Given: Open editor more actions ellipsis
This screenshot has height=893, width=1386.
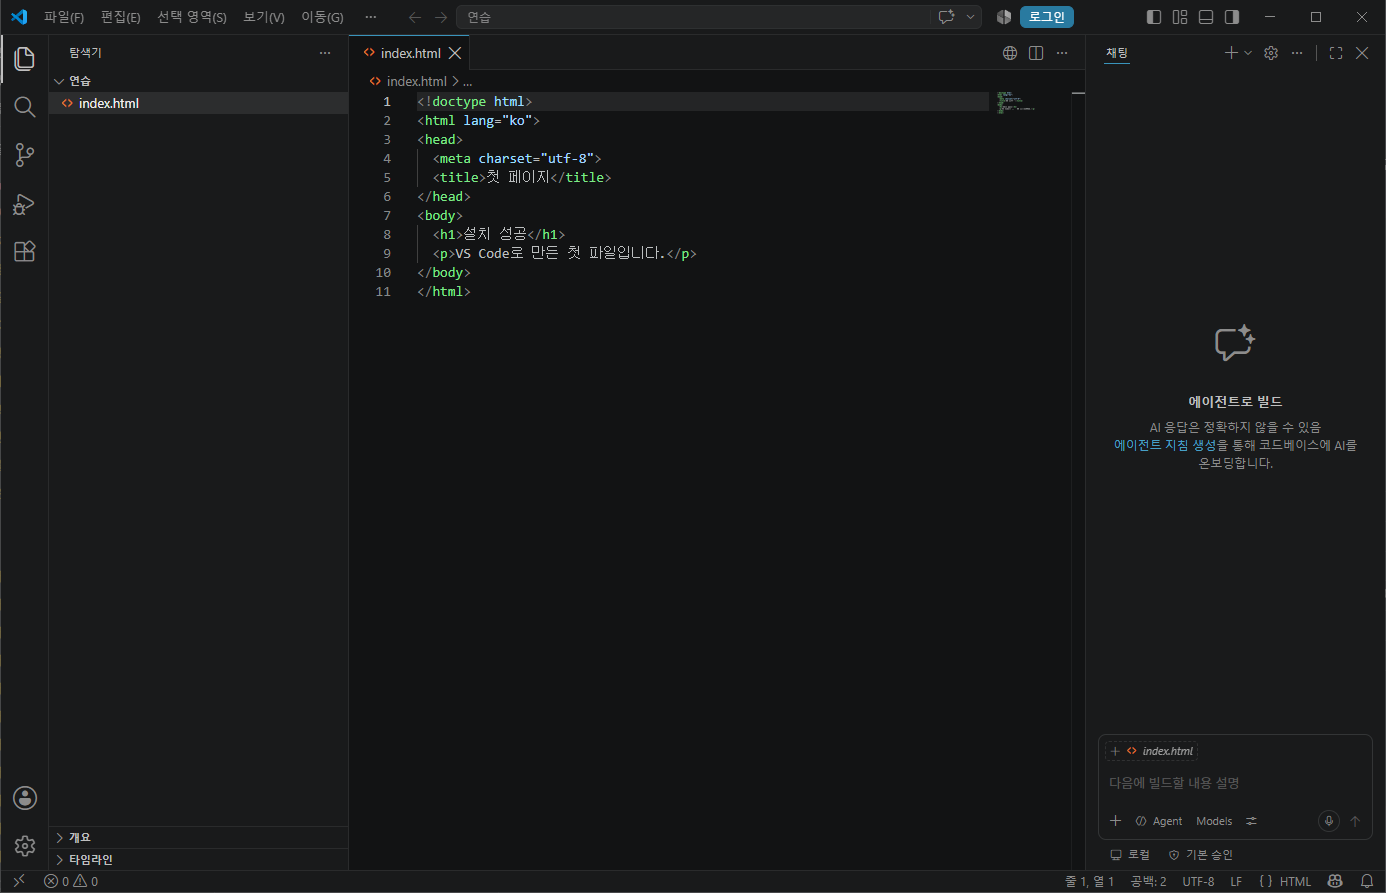Looking at the screenshot, I should (x=1062, y=53).
